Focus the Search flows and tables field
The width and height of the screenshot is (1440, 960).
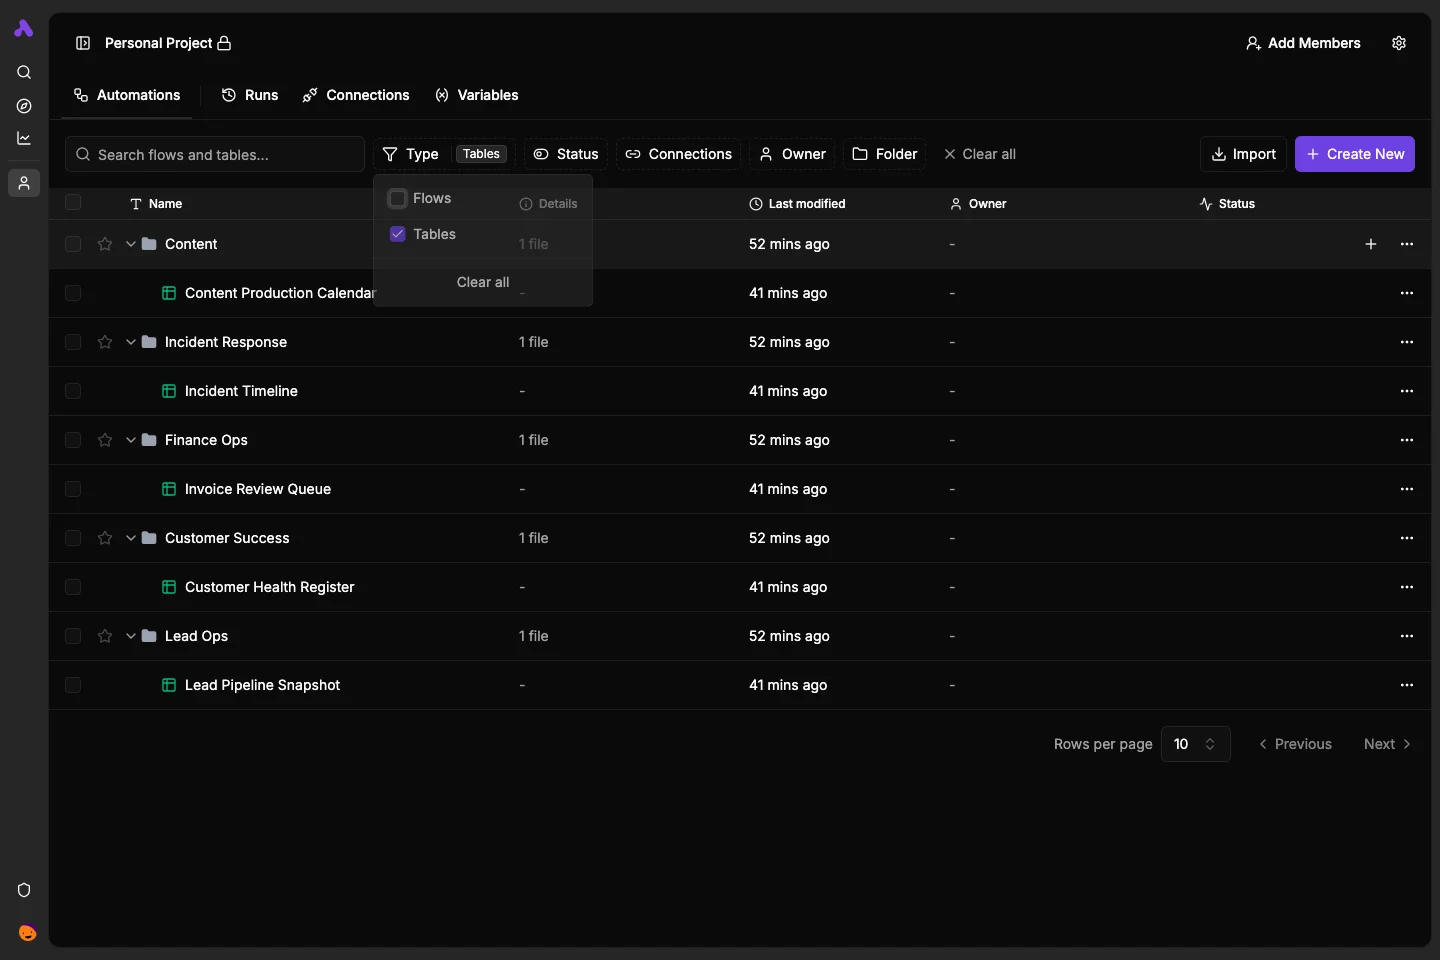tap(215, 154)
